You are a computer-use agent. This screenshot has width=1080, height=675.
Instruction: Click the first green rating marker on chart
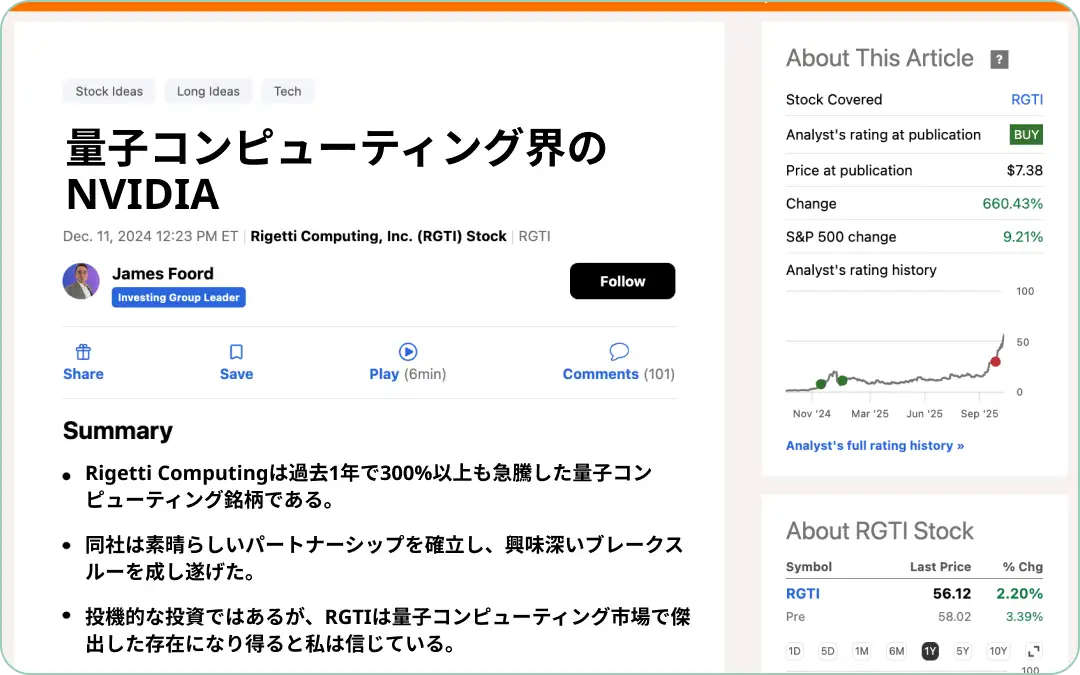[820, 384]
